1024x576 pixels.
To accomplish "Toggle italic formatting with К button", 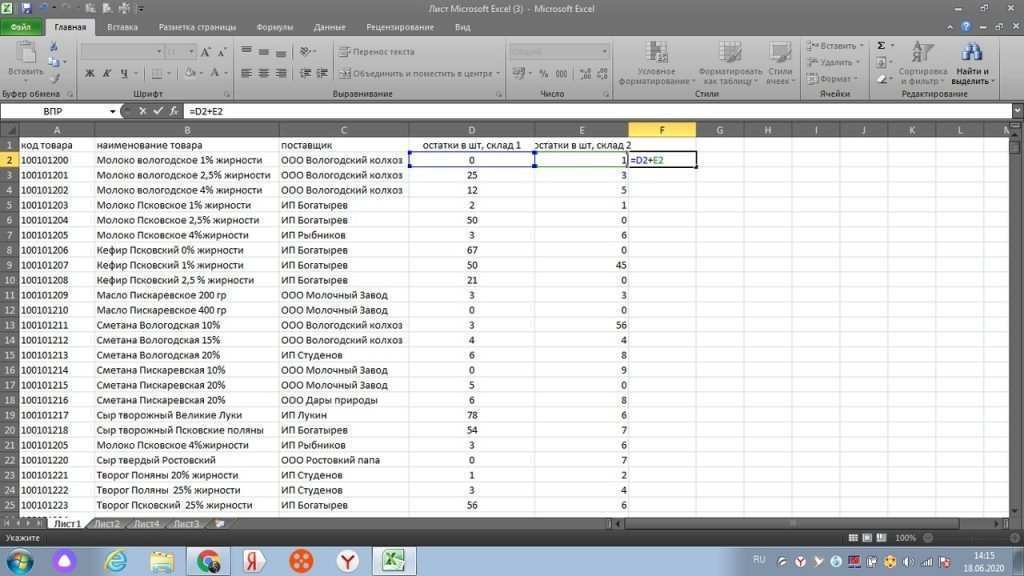I will (x=106, y=73).
